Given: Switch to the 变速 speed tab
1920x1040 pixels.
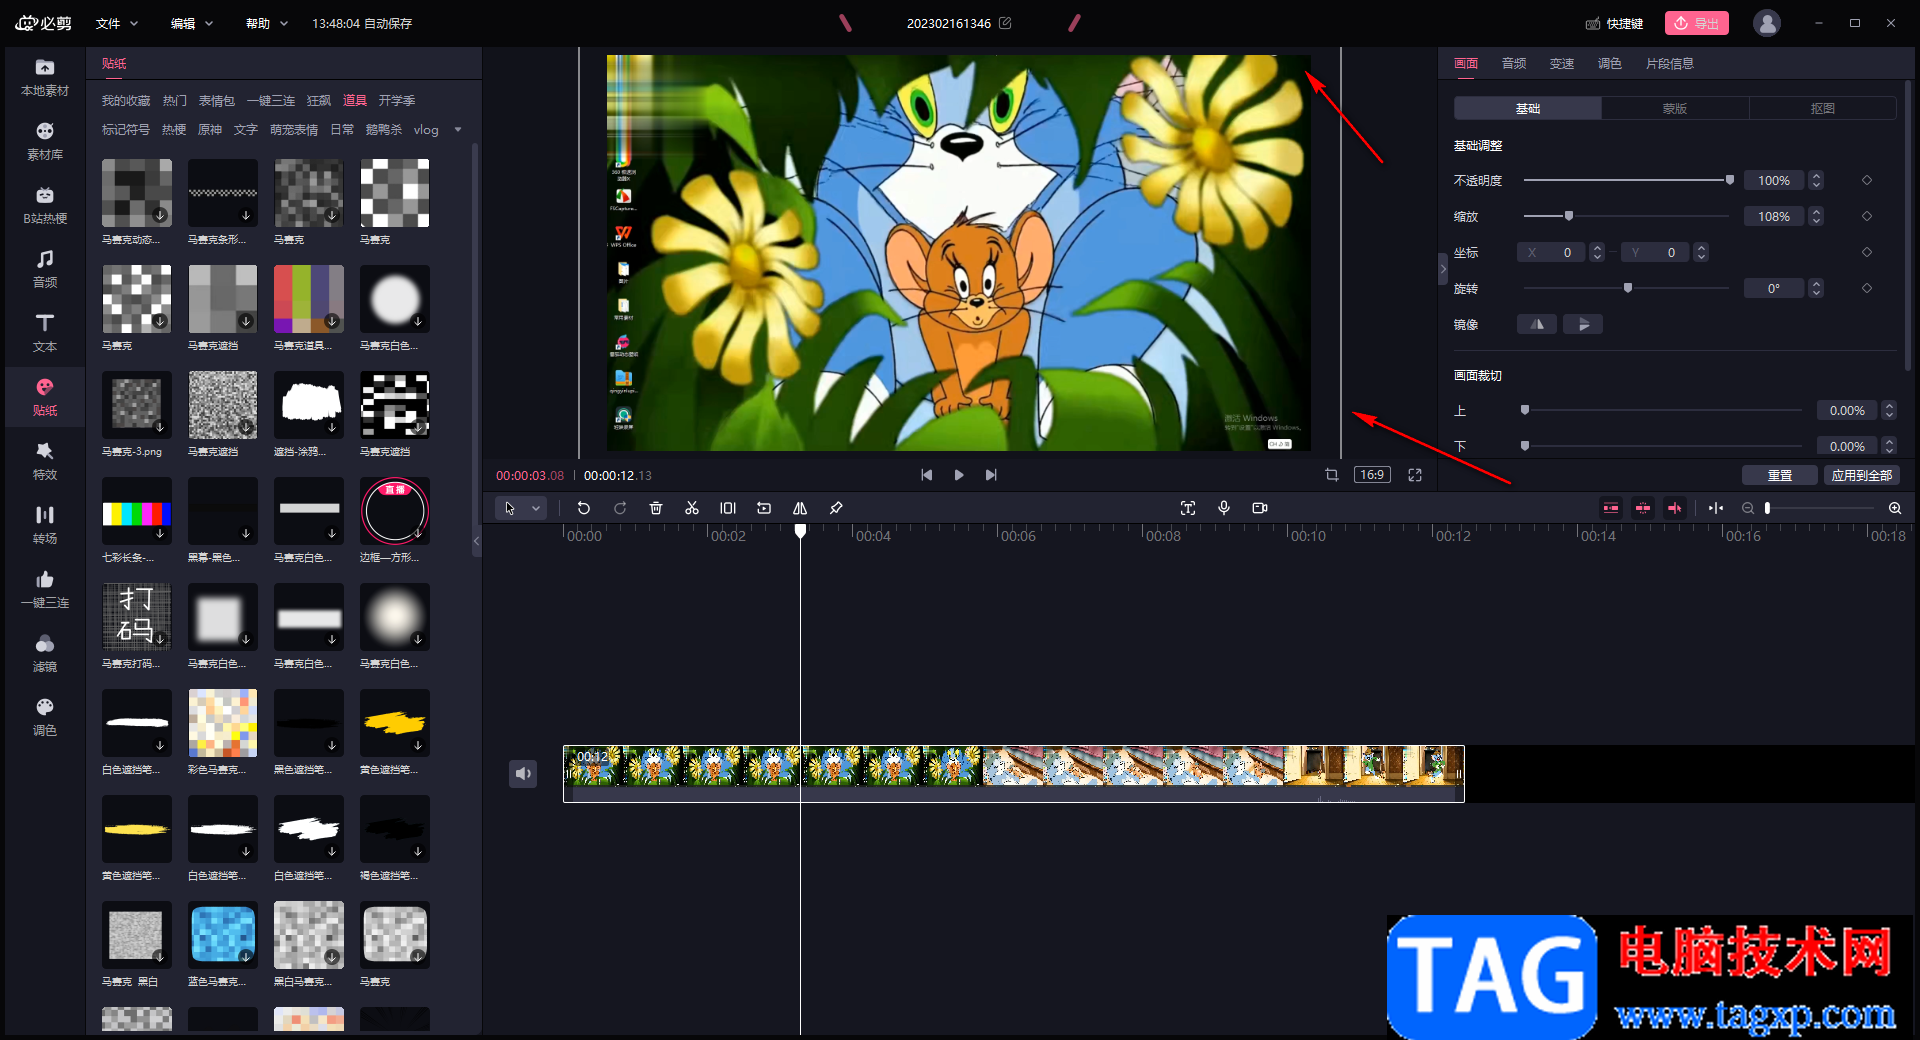Looking at the screenshot, I should (x=1562, y=63).
